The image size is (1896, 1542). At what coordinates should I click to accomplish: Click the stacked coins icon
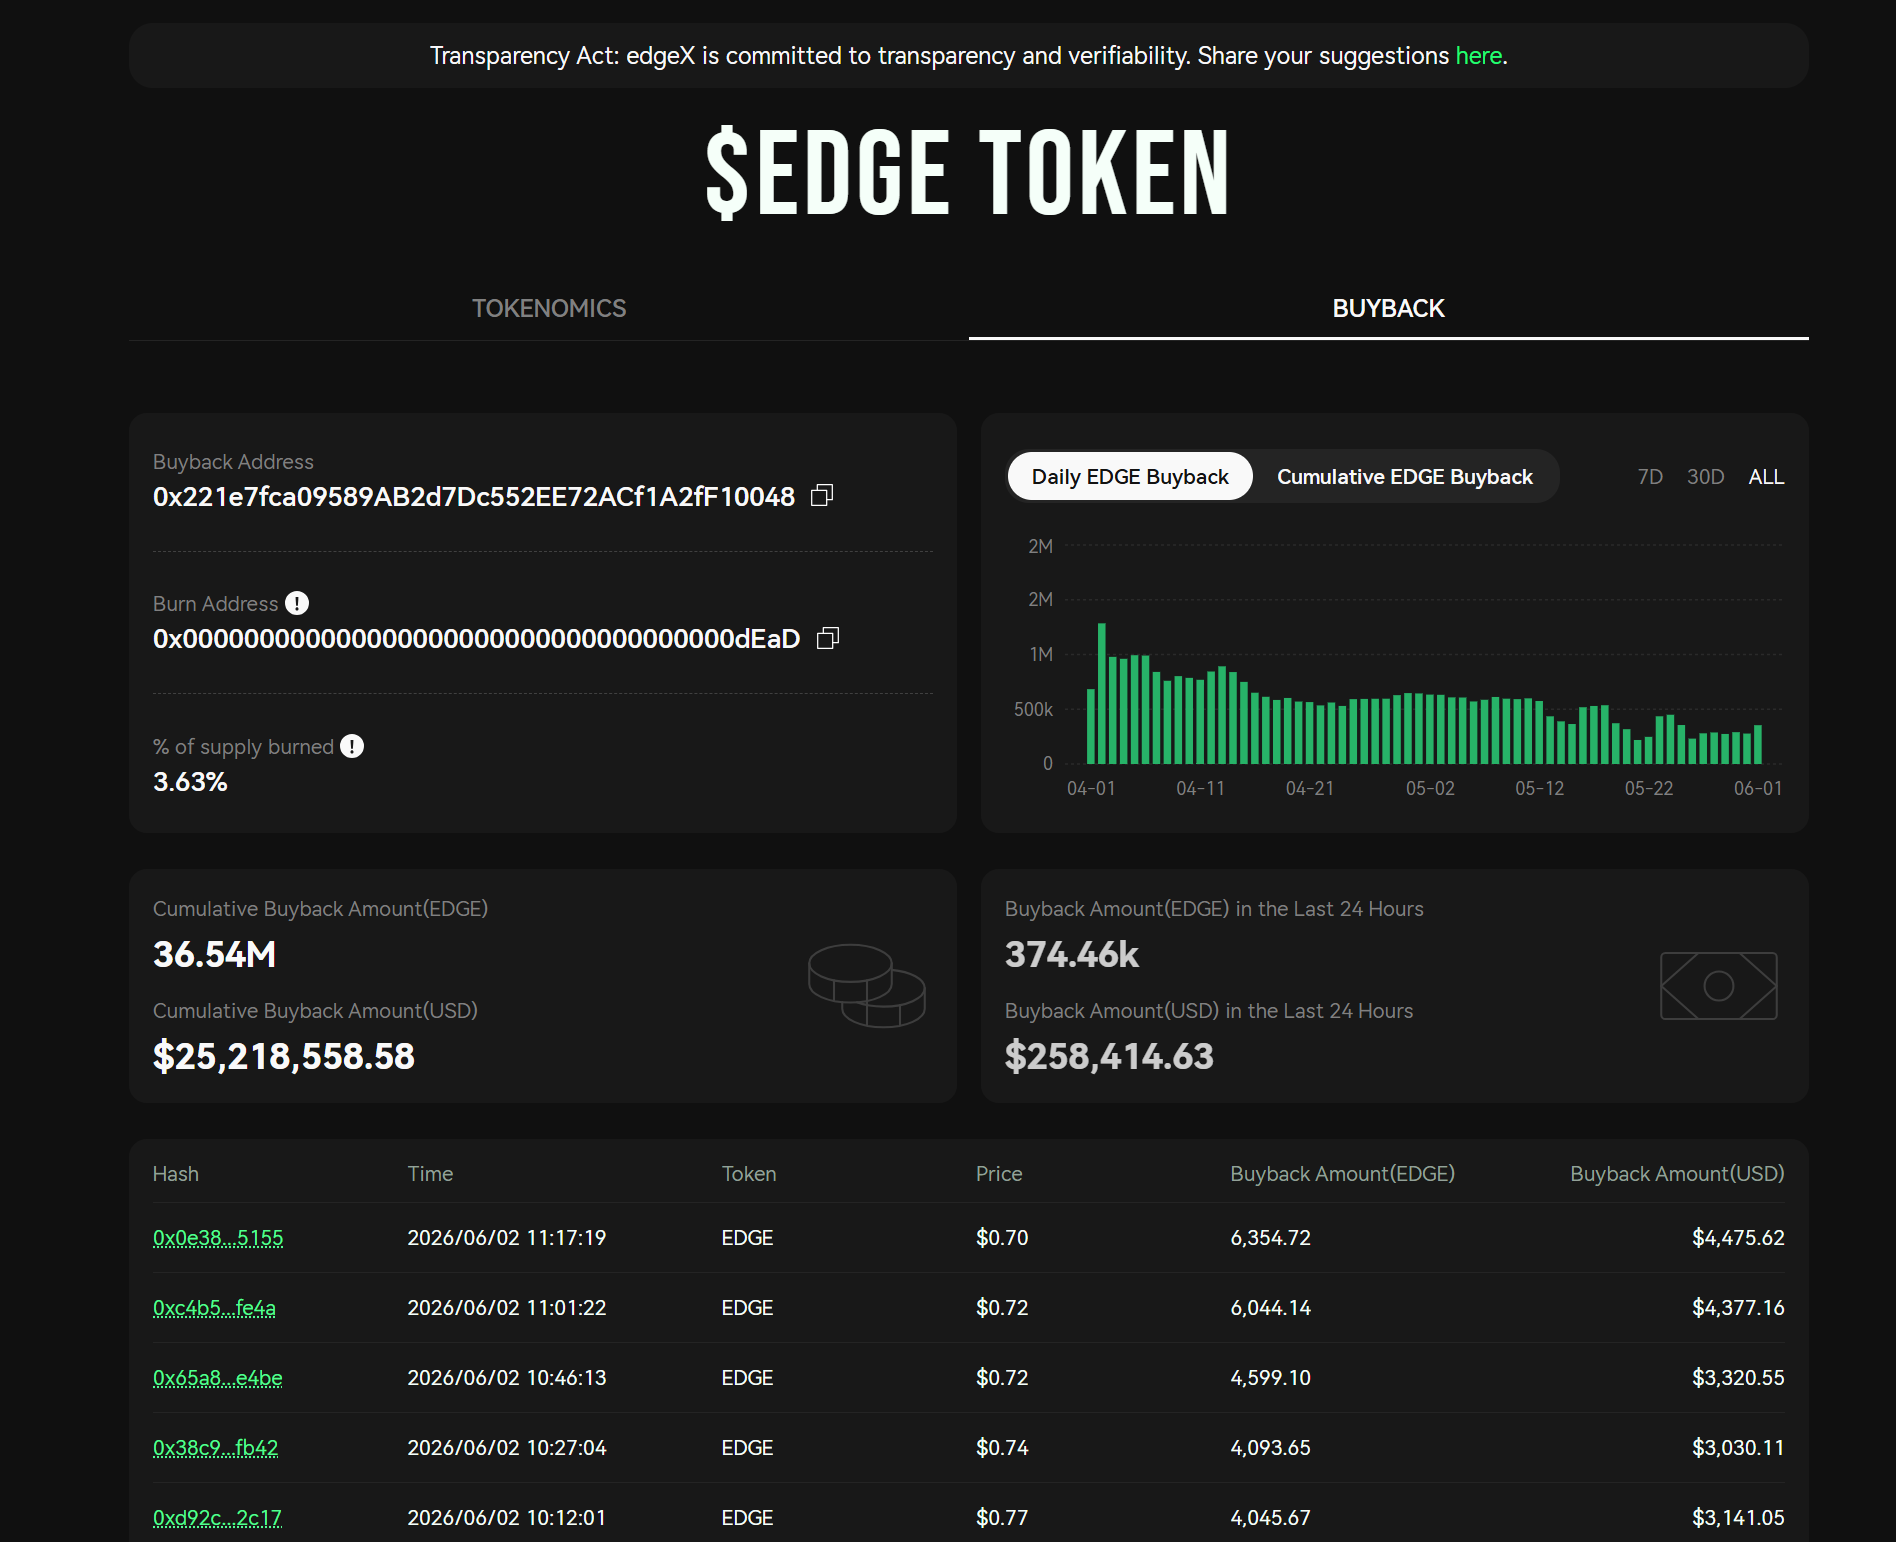867,986
